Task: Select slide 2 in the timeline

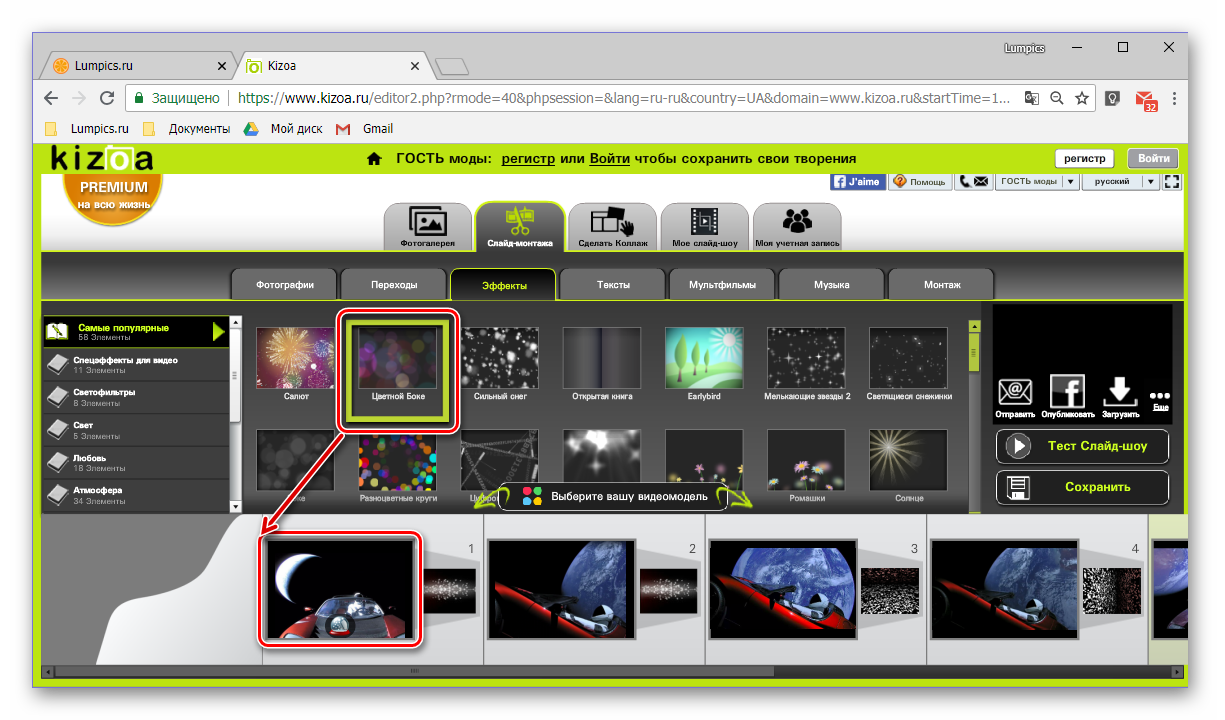Action: coord(561,590)
